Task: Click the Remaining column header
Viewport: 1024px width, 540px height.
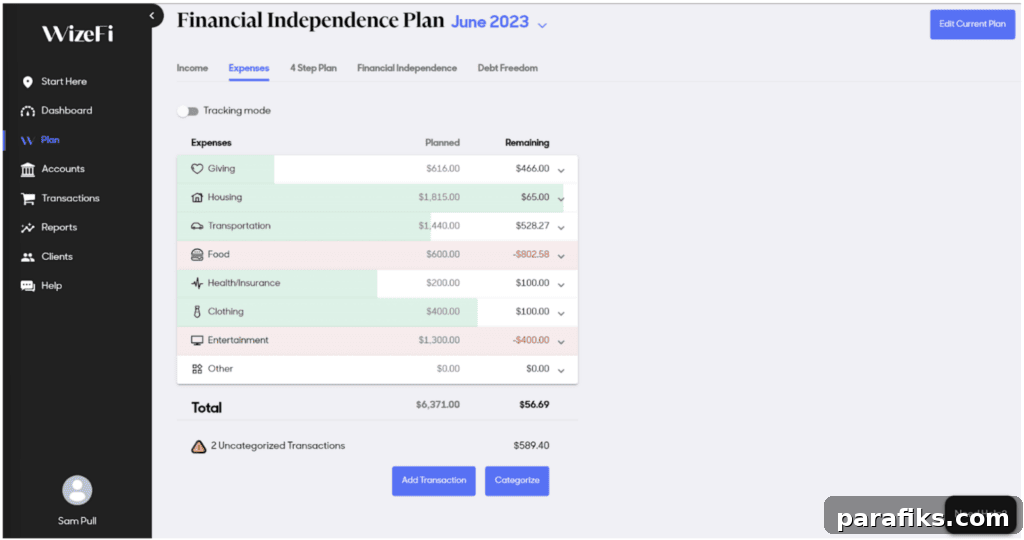Action: pyautogui.click(x=527, y=143)
